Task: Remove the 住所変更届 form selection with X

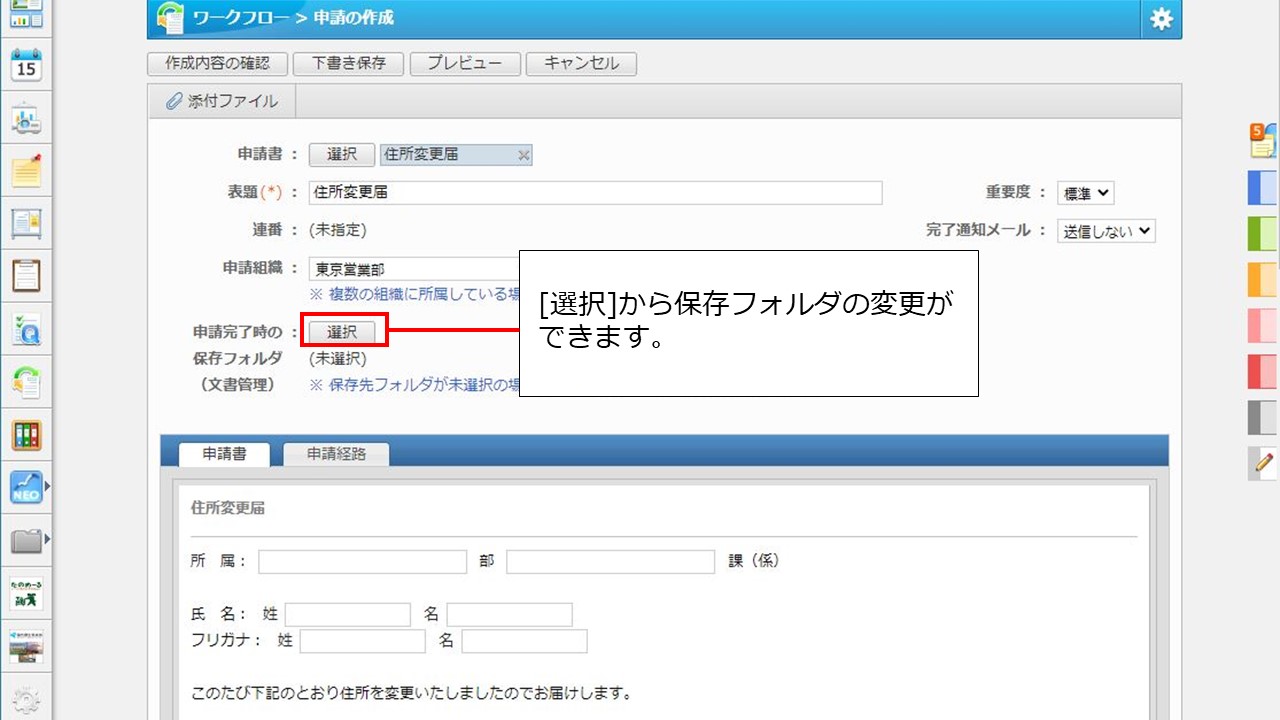Action: point(523,155)
